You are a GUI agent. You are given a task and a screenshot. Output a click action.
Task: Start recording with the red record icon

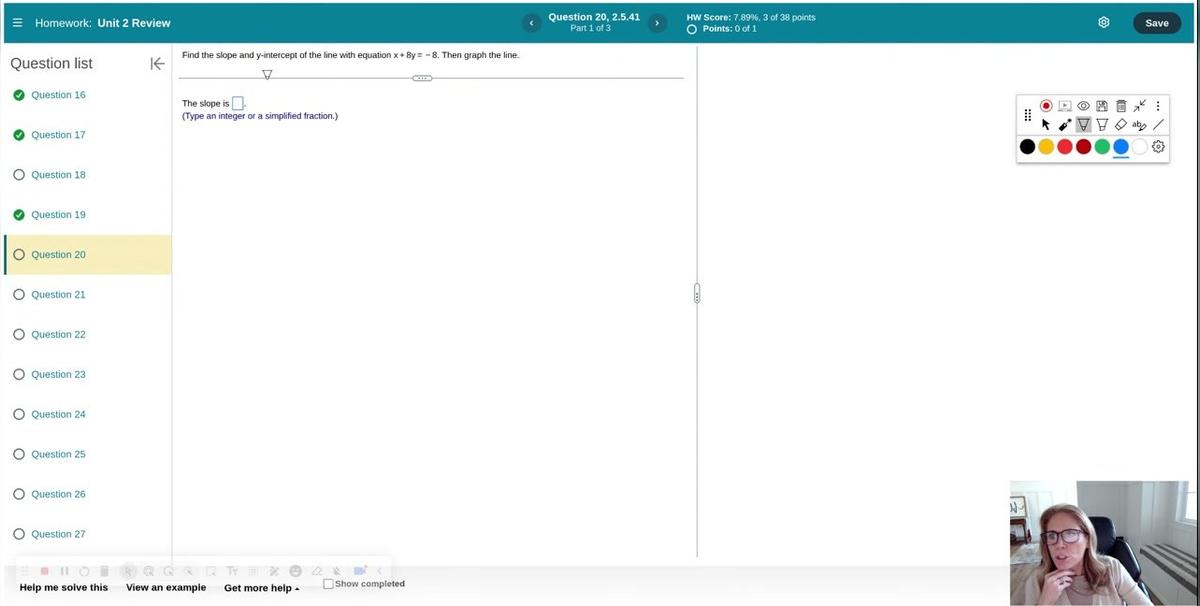coord(1046,105)
